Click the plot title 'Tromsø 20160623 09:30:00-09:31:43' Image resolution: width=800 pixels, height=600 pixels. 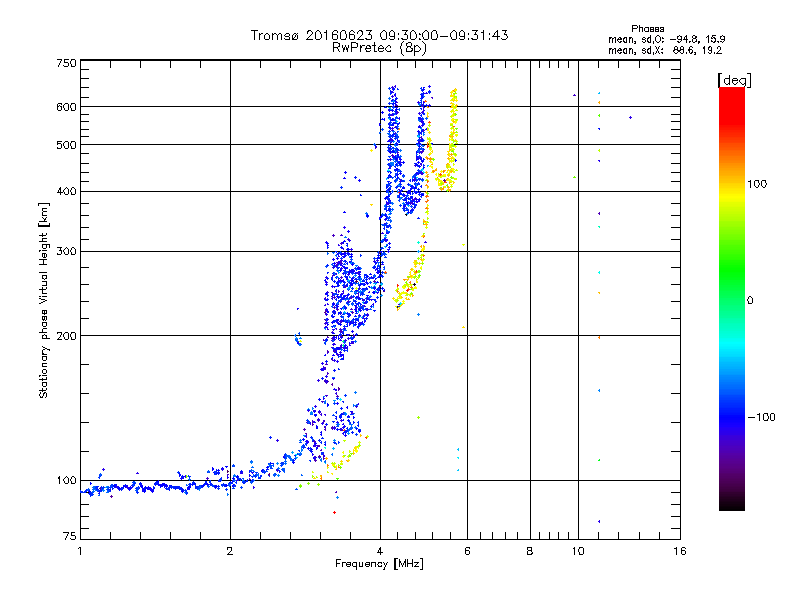point(379,35)
